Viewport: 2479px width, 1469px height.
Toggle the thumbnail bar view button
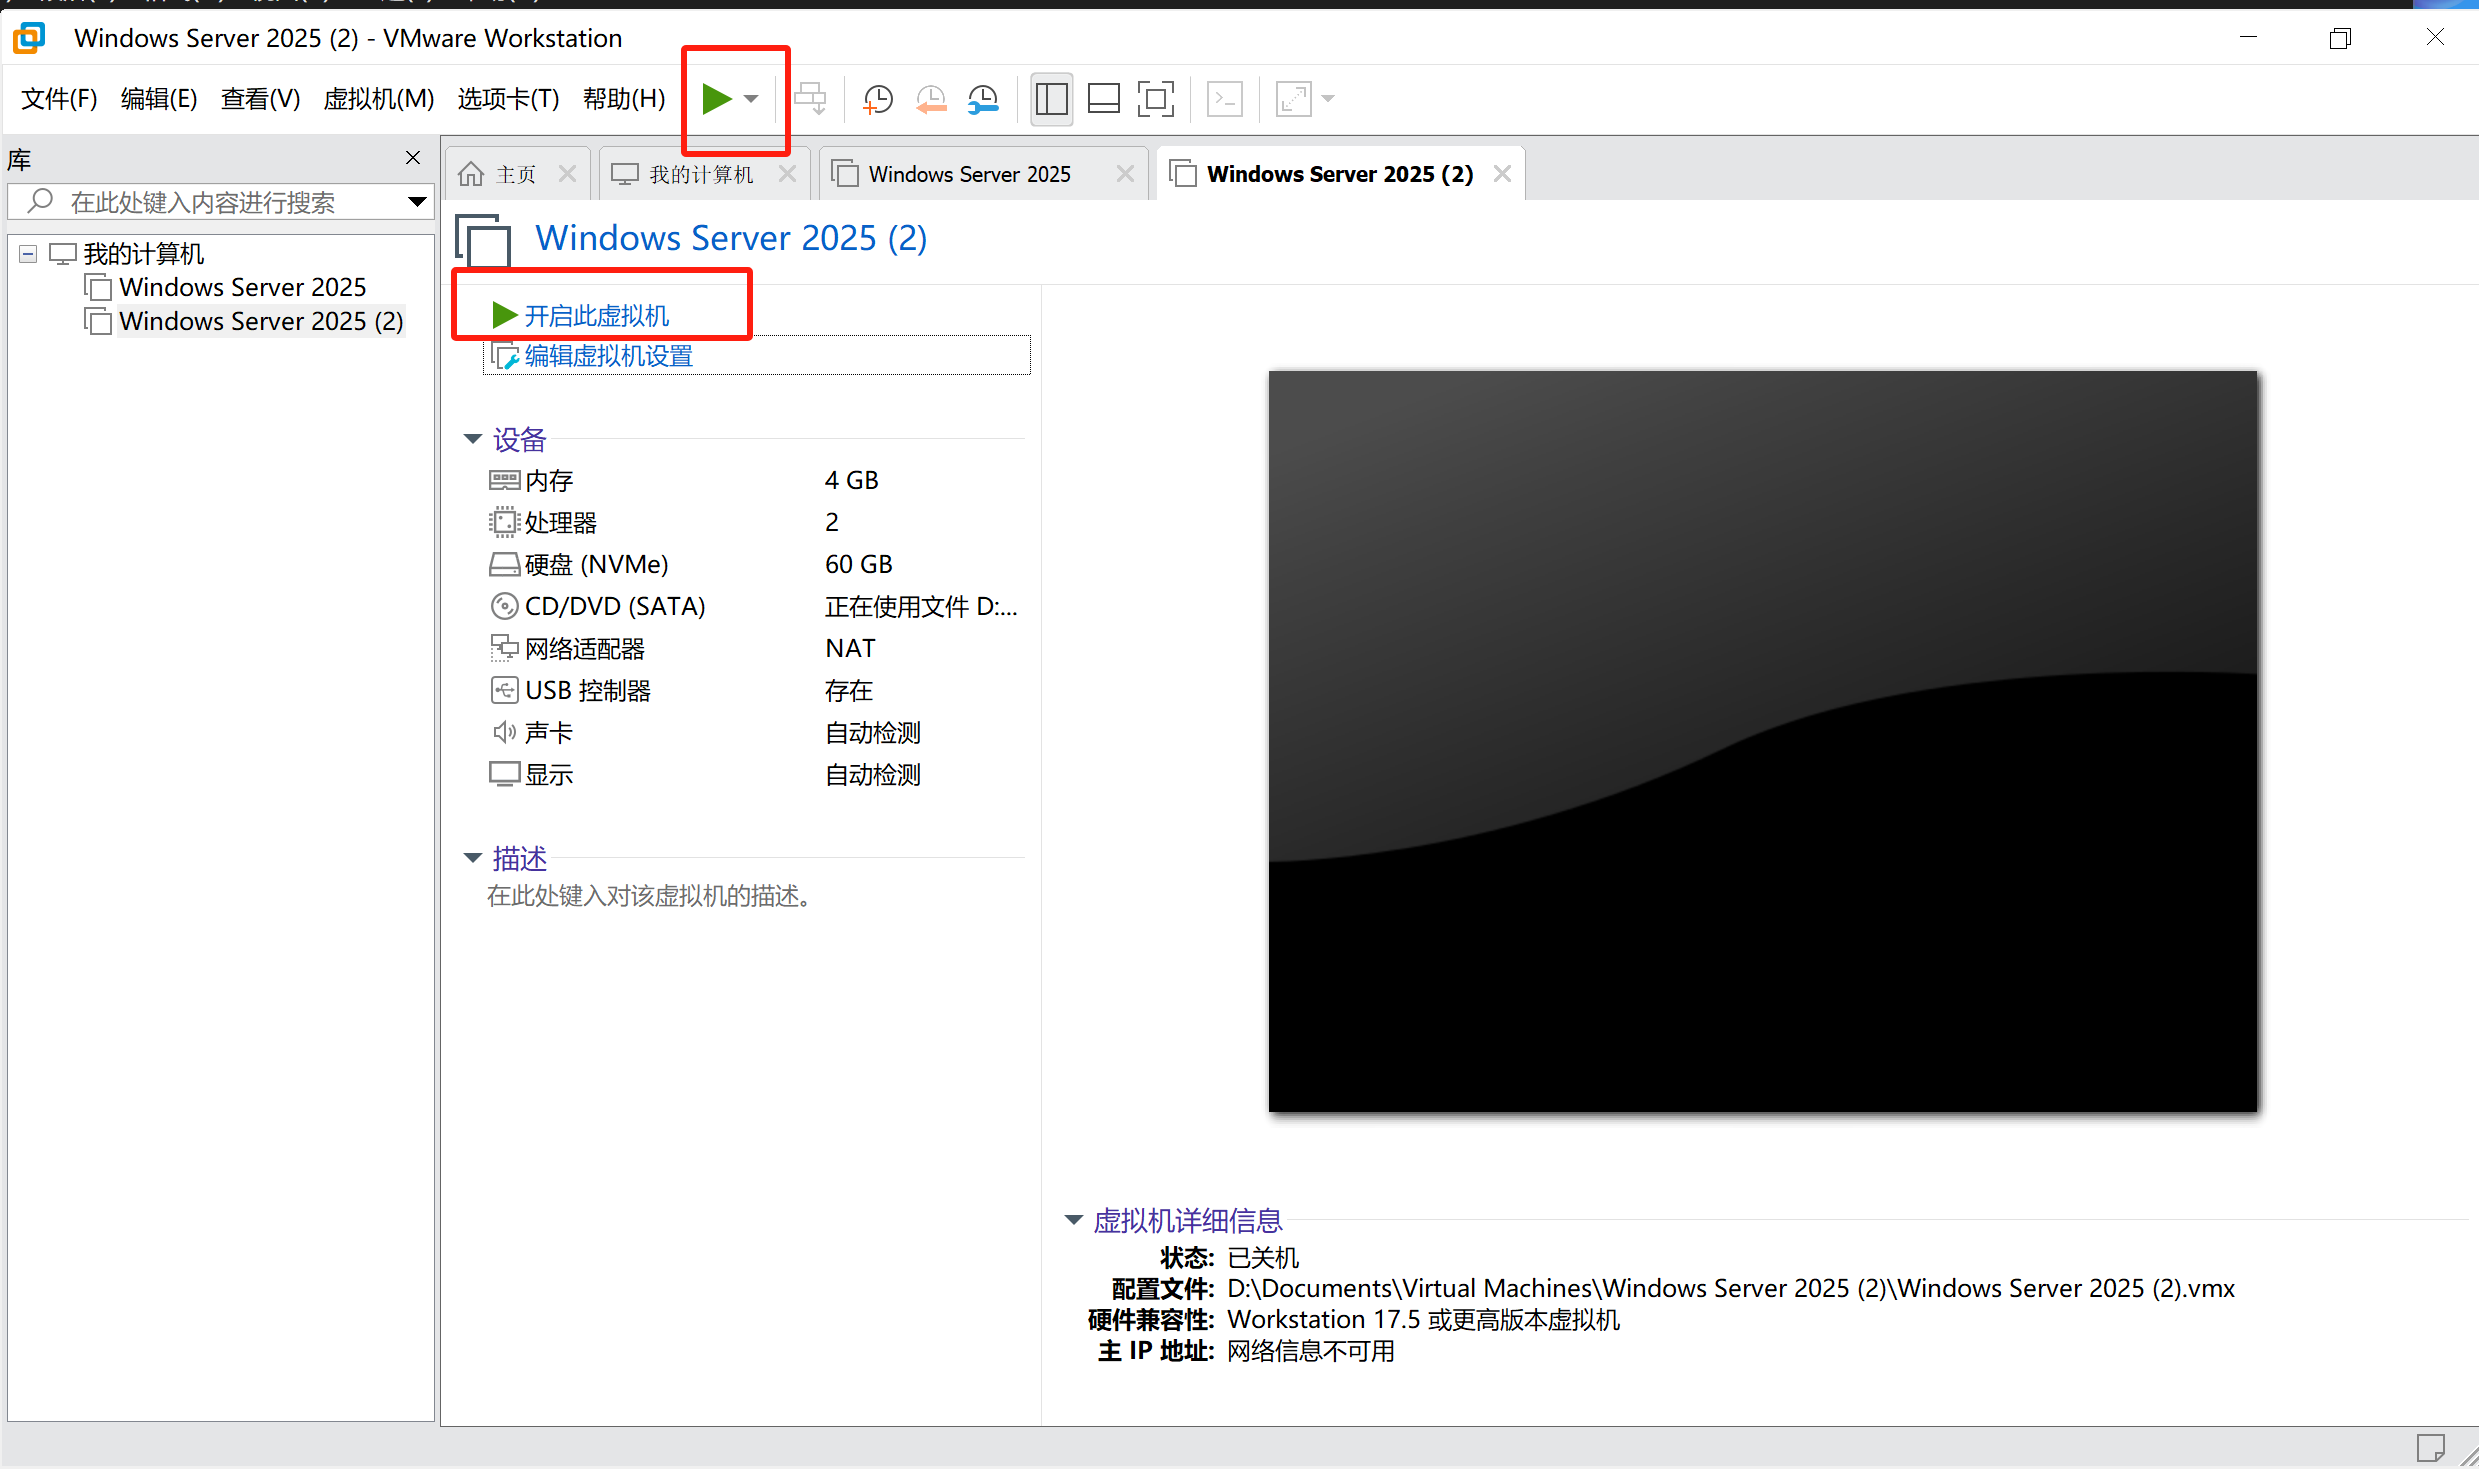pos(1103,99)
